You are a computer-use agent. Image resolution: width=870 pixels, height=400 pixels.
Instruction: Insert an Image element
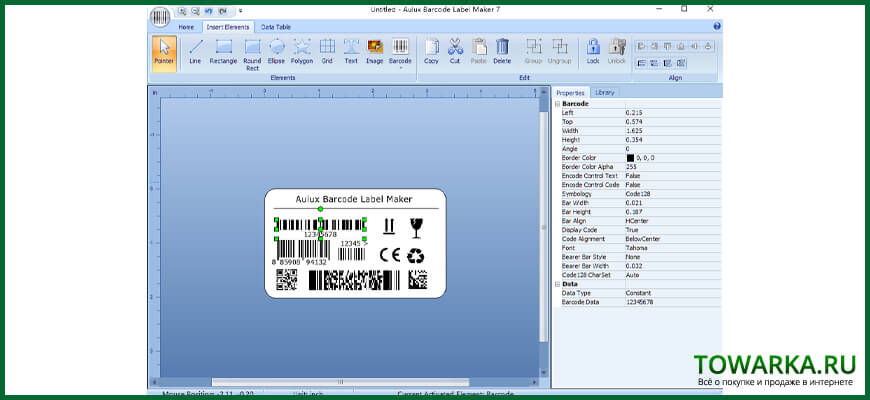point(375,52)
